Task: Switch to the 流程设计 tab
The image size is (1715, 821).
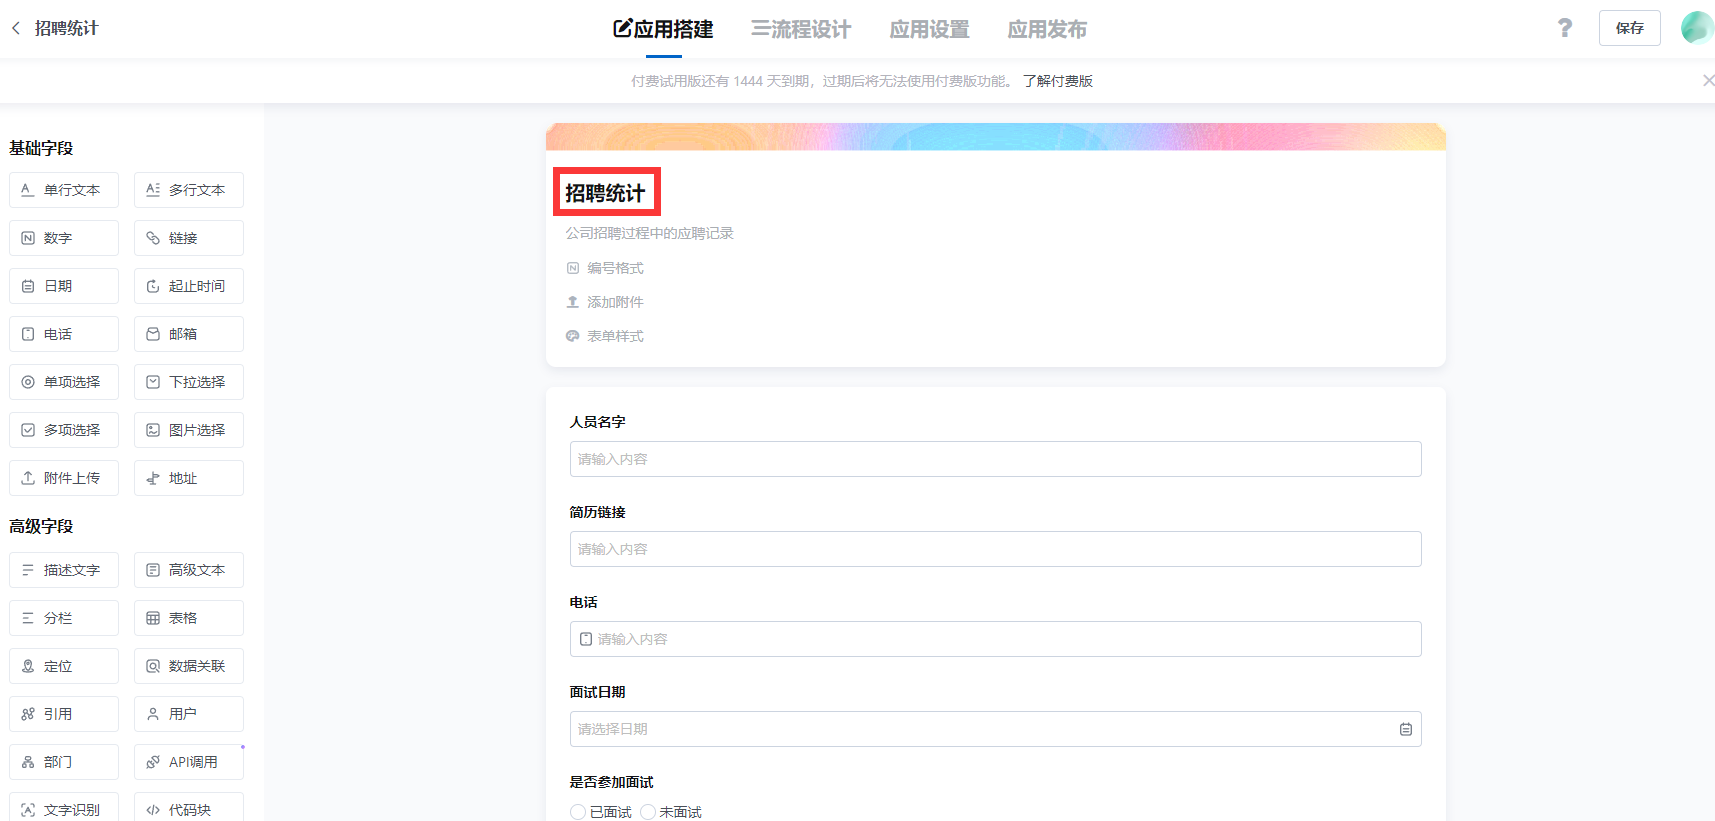Action: [x=801, y=29]
